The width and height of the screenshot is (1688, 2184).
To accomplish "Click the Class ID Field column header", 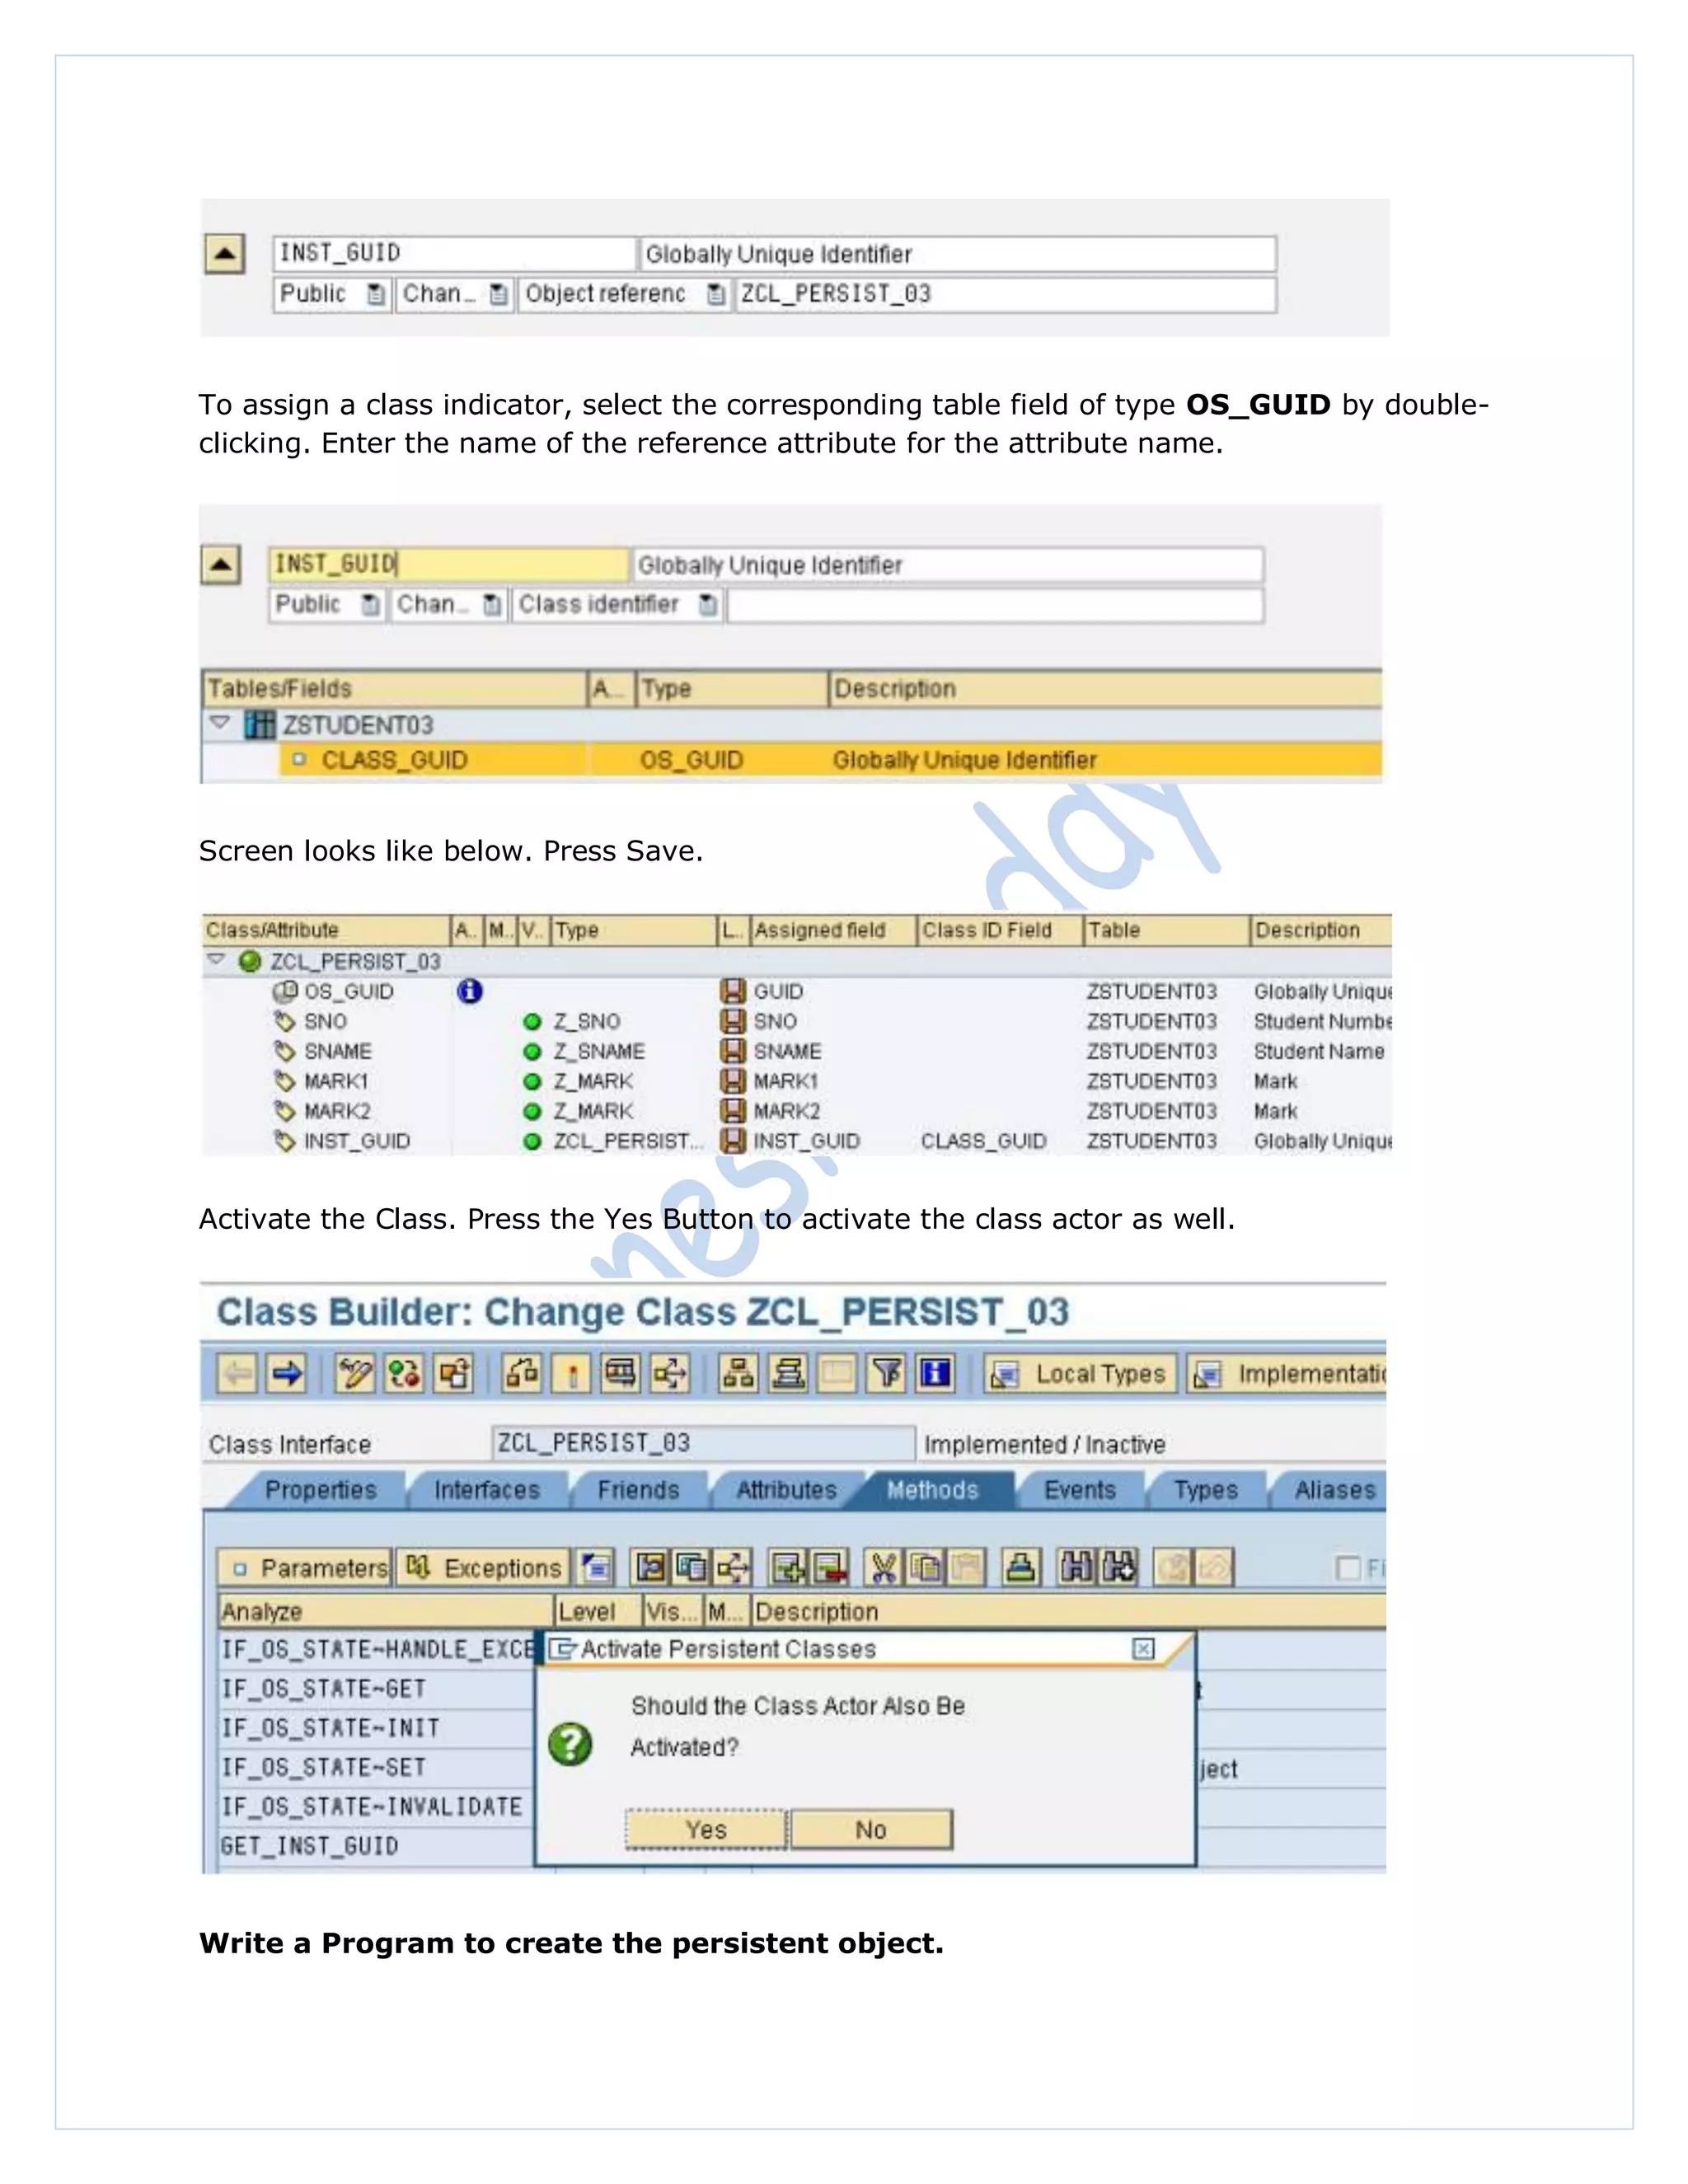I will point(999,930).
